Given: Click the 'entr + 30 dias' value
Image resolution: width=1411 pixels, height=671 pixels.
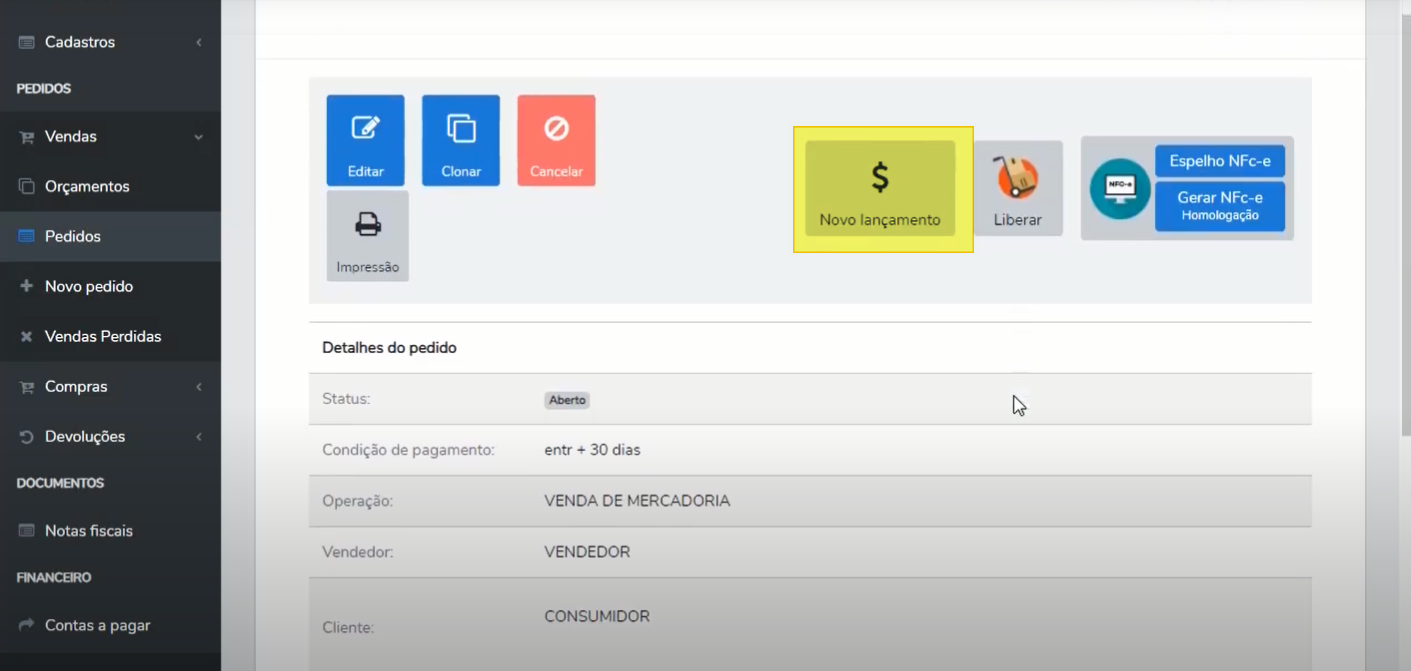Looking at the screenshot, I should tap(592, 450).
